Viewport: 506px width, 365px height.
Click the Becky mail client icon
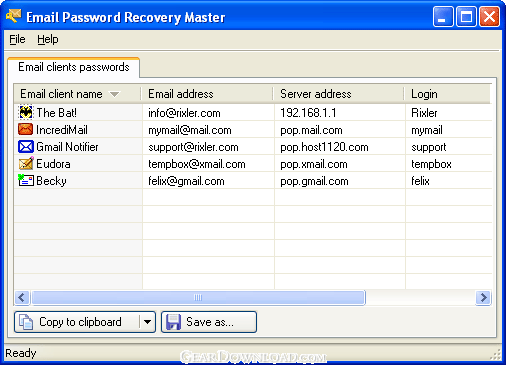click(x=26, y=180)
